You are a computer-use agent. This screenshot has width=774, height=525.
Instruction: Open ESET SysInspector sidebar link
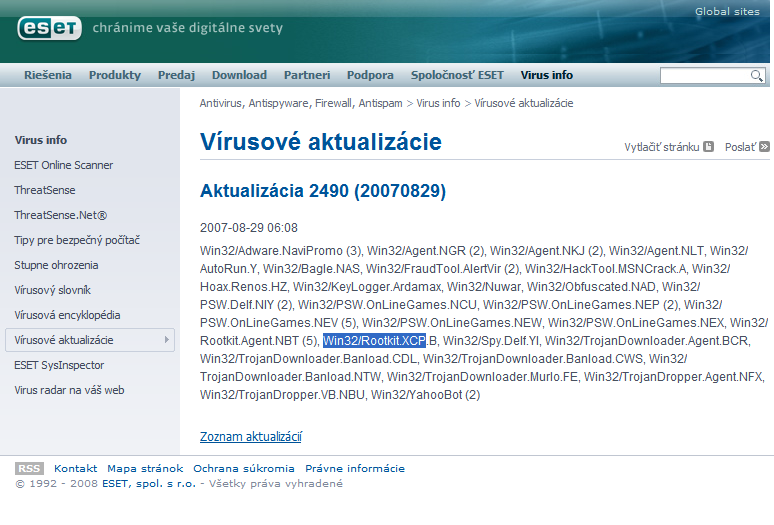tap(59, 365)
